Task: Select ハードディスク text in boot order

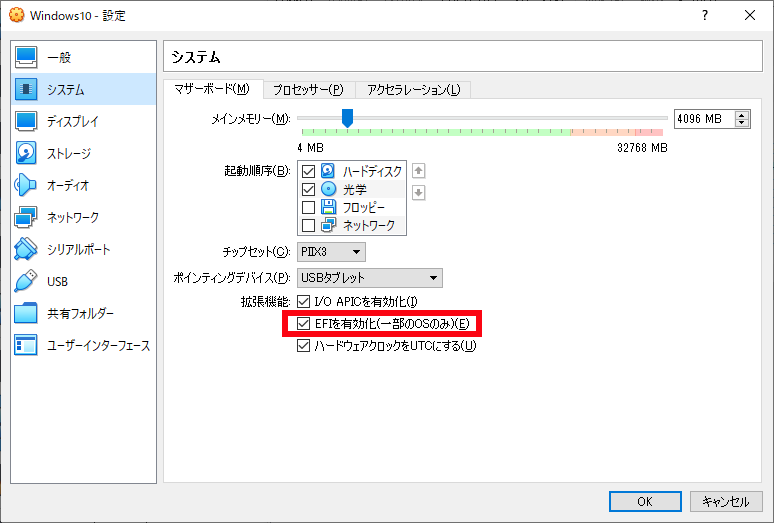Action: [373, 171]
